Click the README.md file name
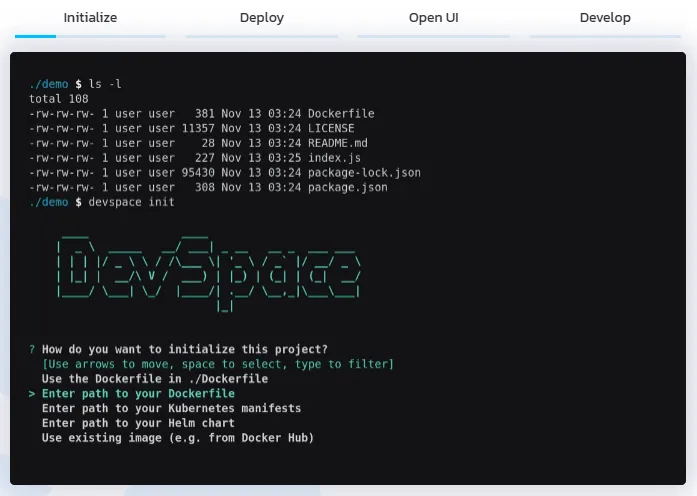Image resolution: width=697 pixels, height=496 pixels. [338, 143]
